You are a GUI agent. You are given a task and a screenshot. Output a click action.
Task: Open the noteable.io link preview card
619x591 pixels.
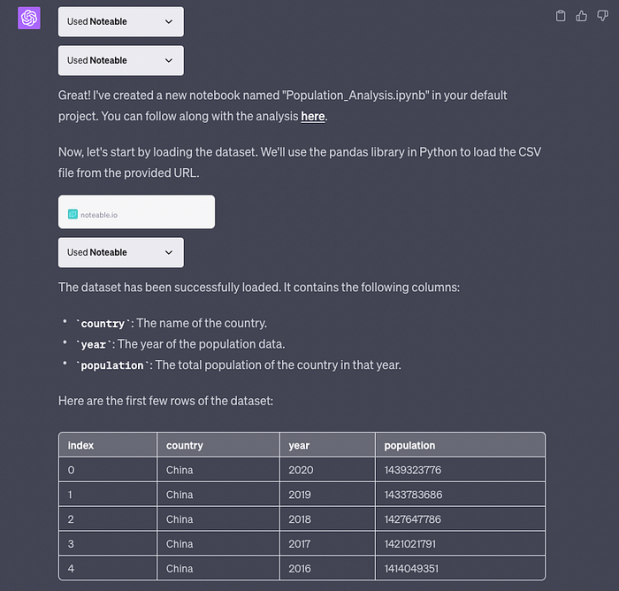pyautogui.click(x=137, y=212)
